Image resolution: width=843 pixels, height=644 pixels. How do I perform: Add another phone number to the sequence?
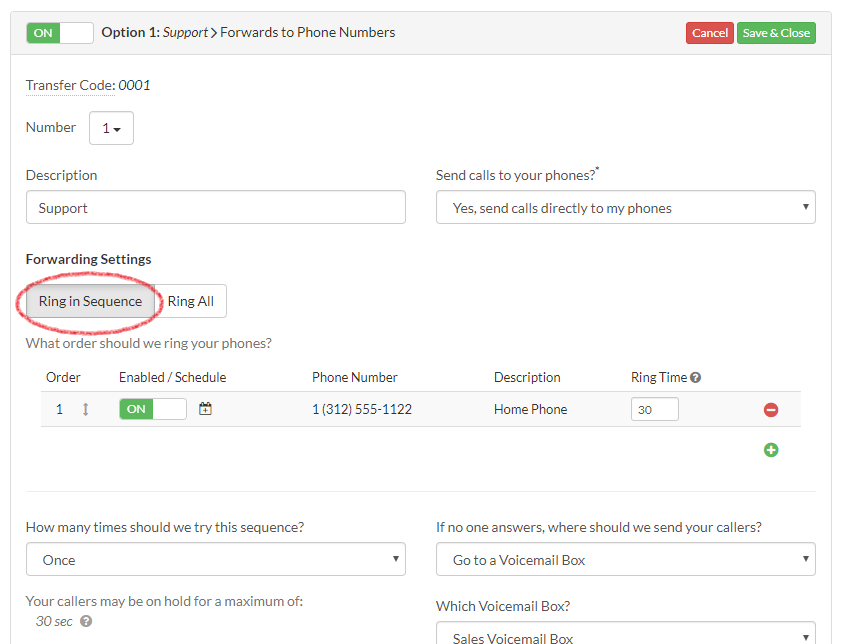coord(770,450)
